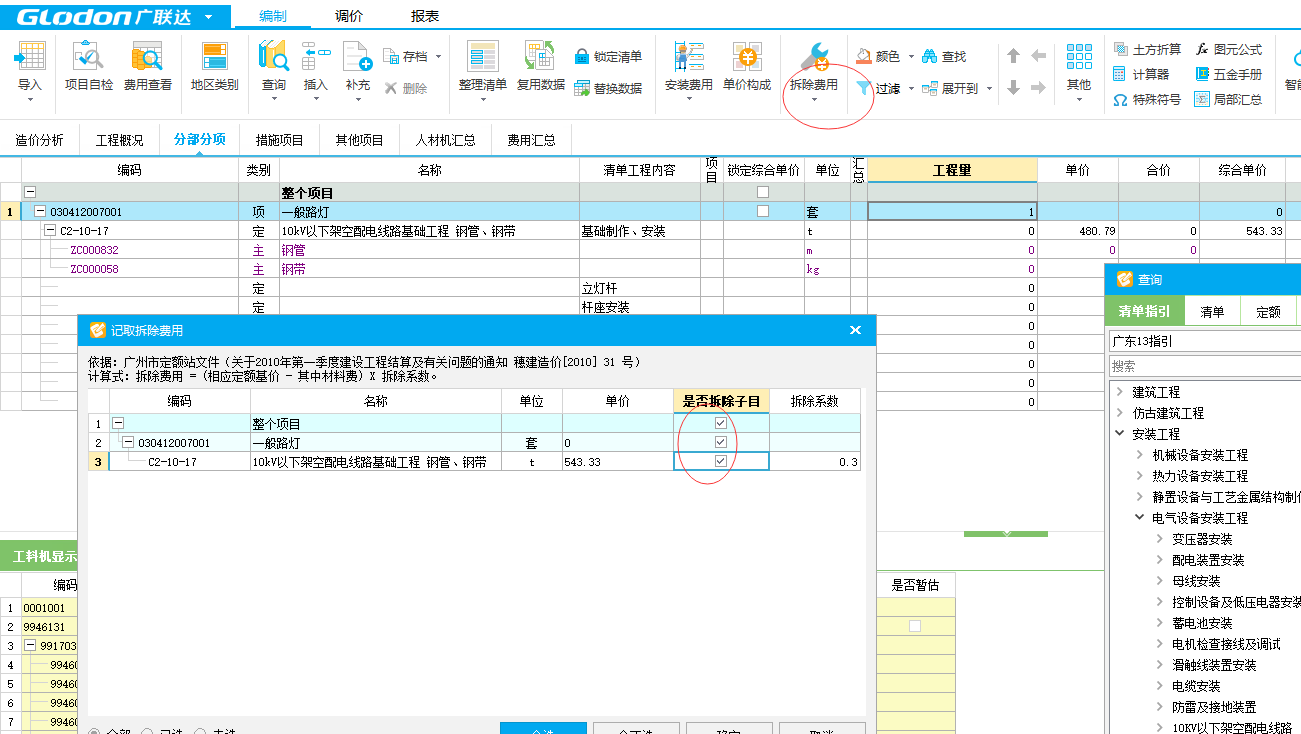Click 替换数据 replace data icon
This screenshot has width=1301, height=734.
[x=583, y=88]
